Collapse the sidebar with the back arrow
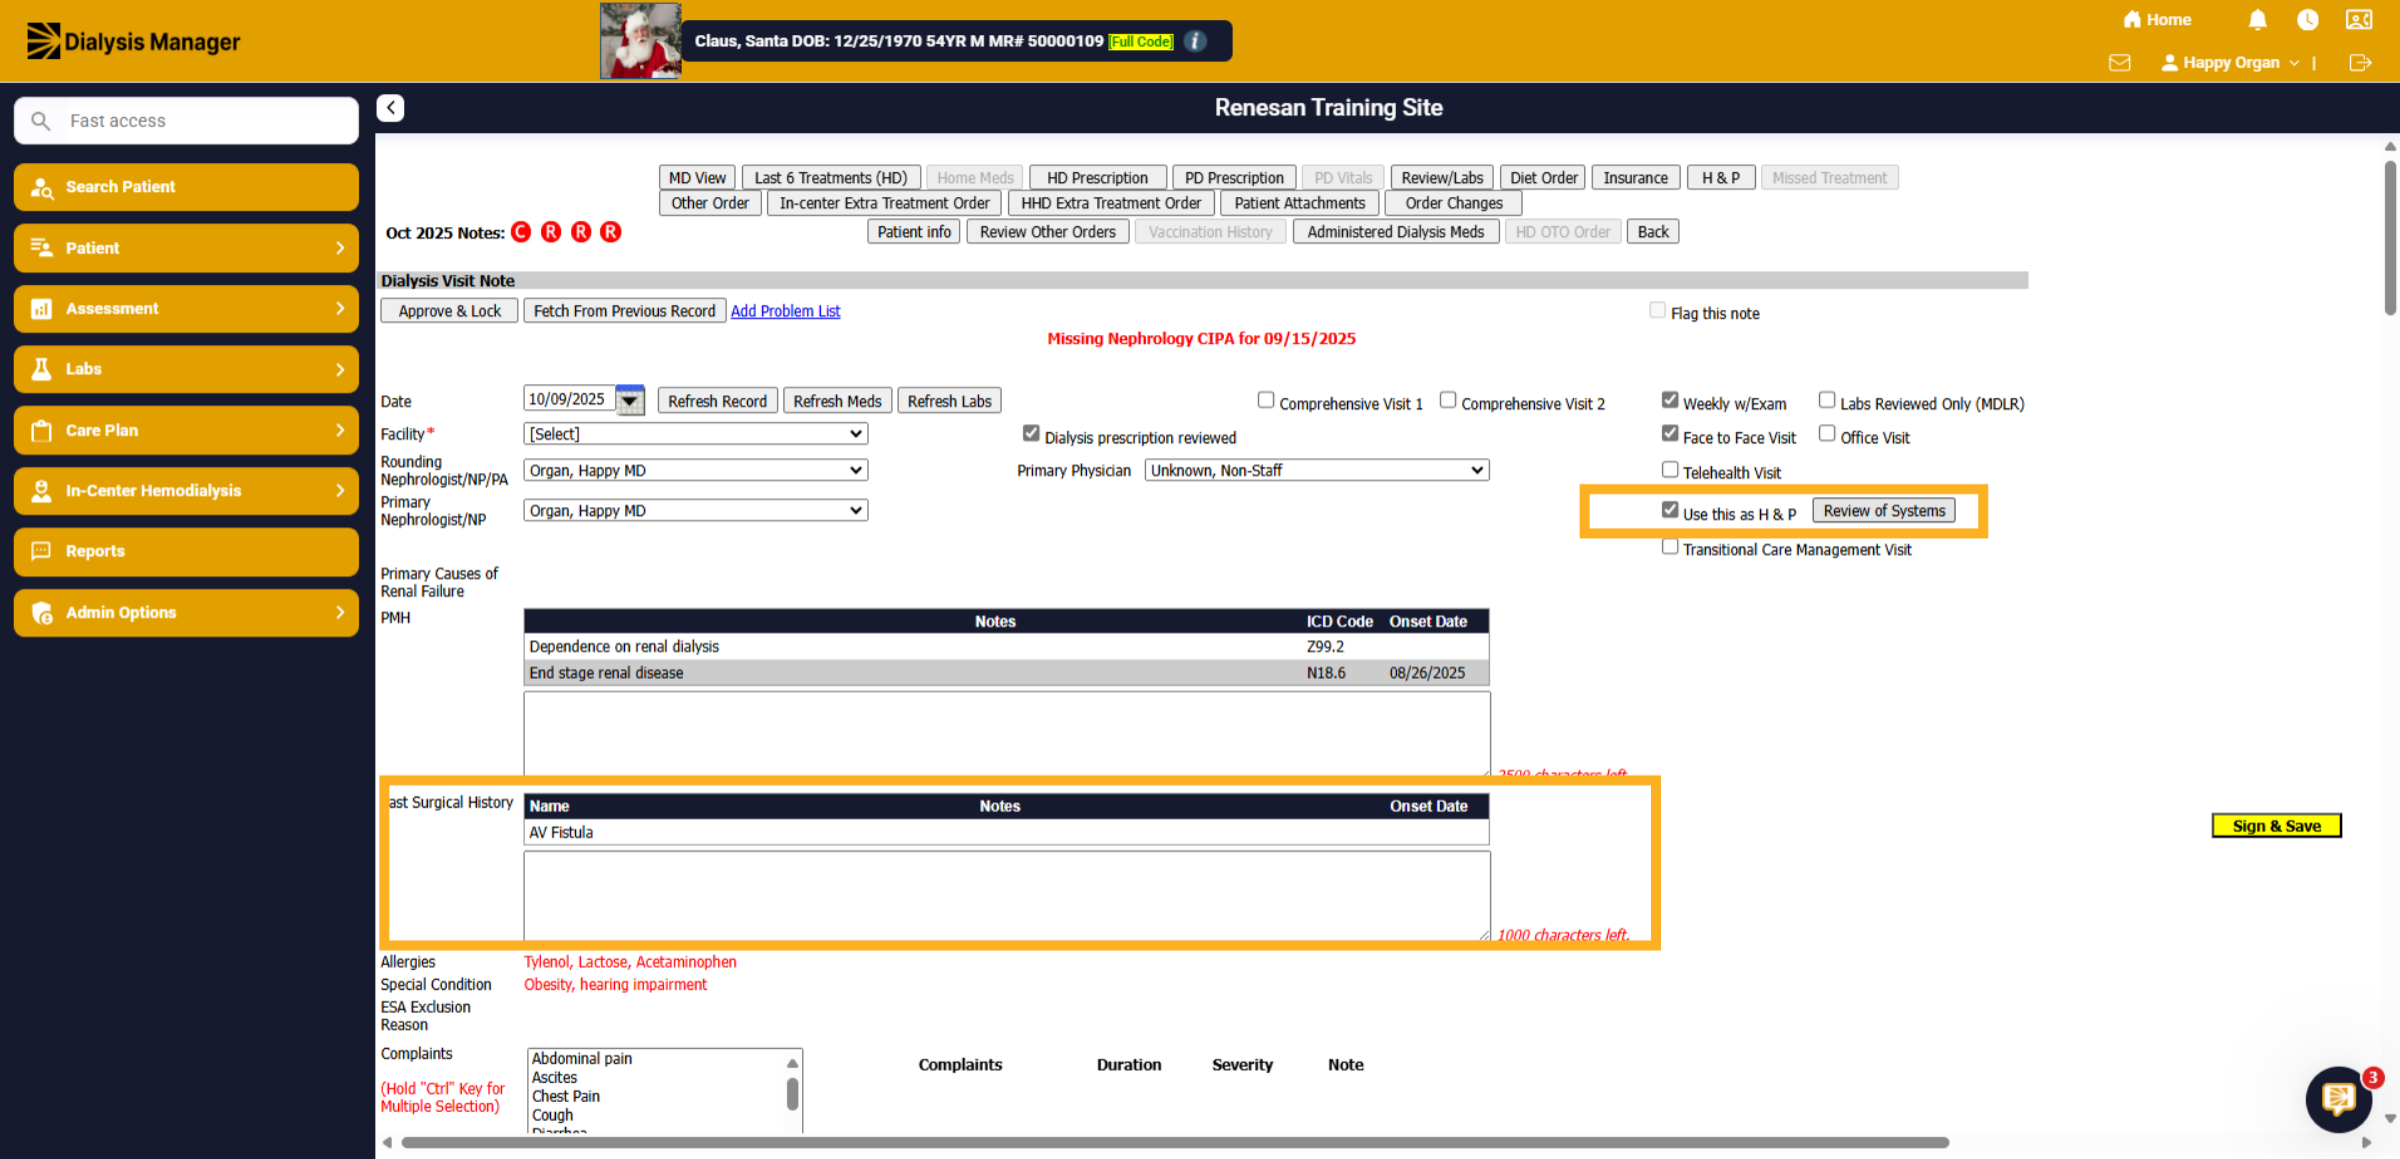2400x1159 pixels. pos(390,108)
